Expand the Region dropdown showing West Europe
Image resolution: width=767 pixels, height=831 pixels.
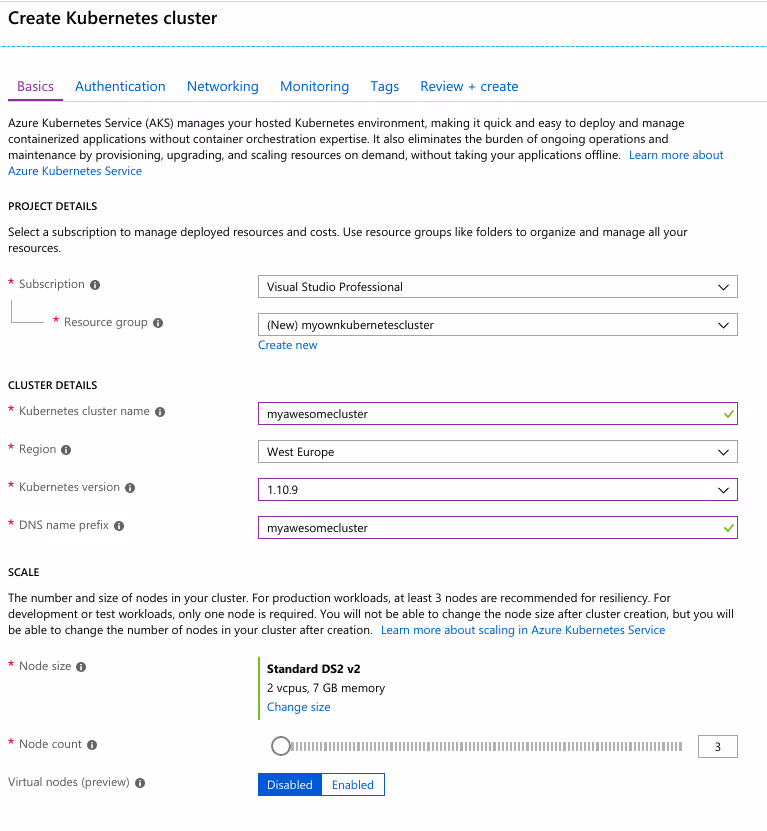tap(497, 452)
